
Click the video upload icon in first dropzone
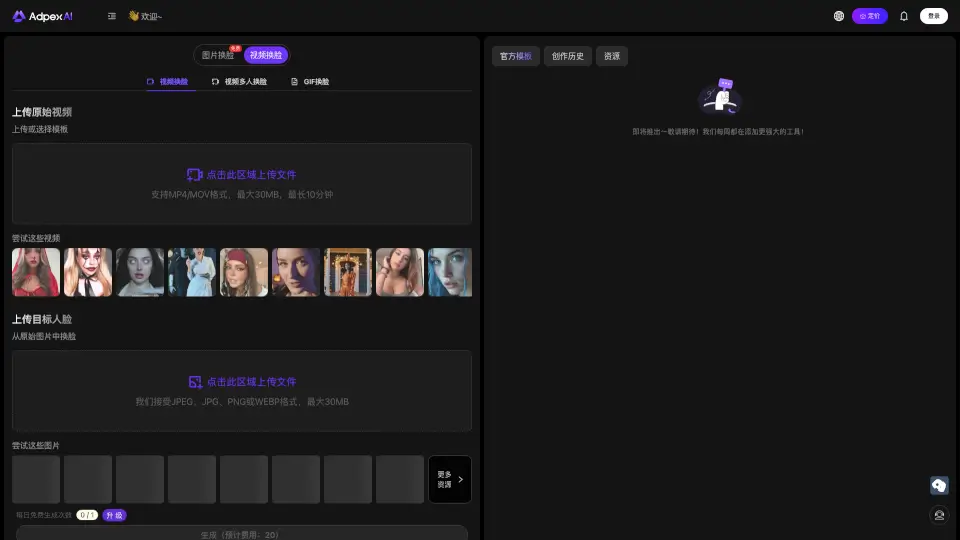pyautogui.click(x=195, y=174)
